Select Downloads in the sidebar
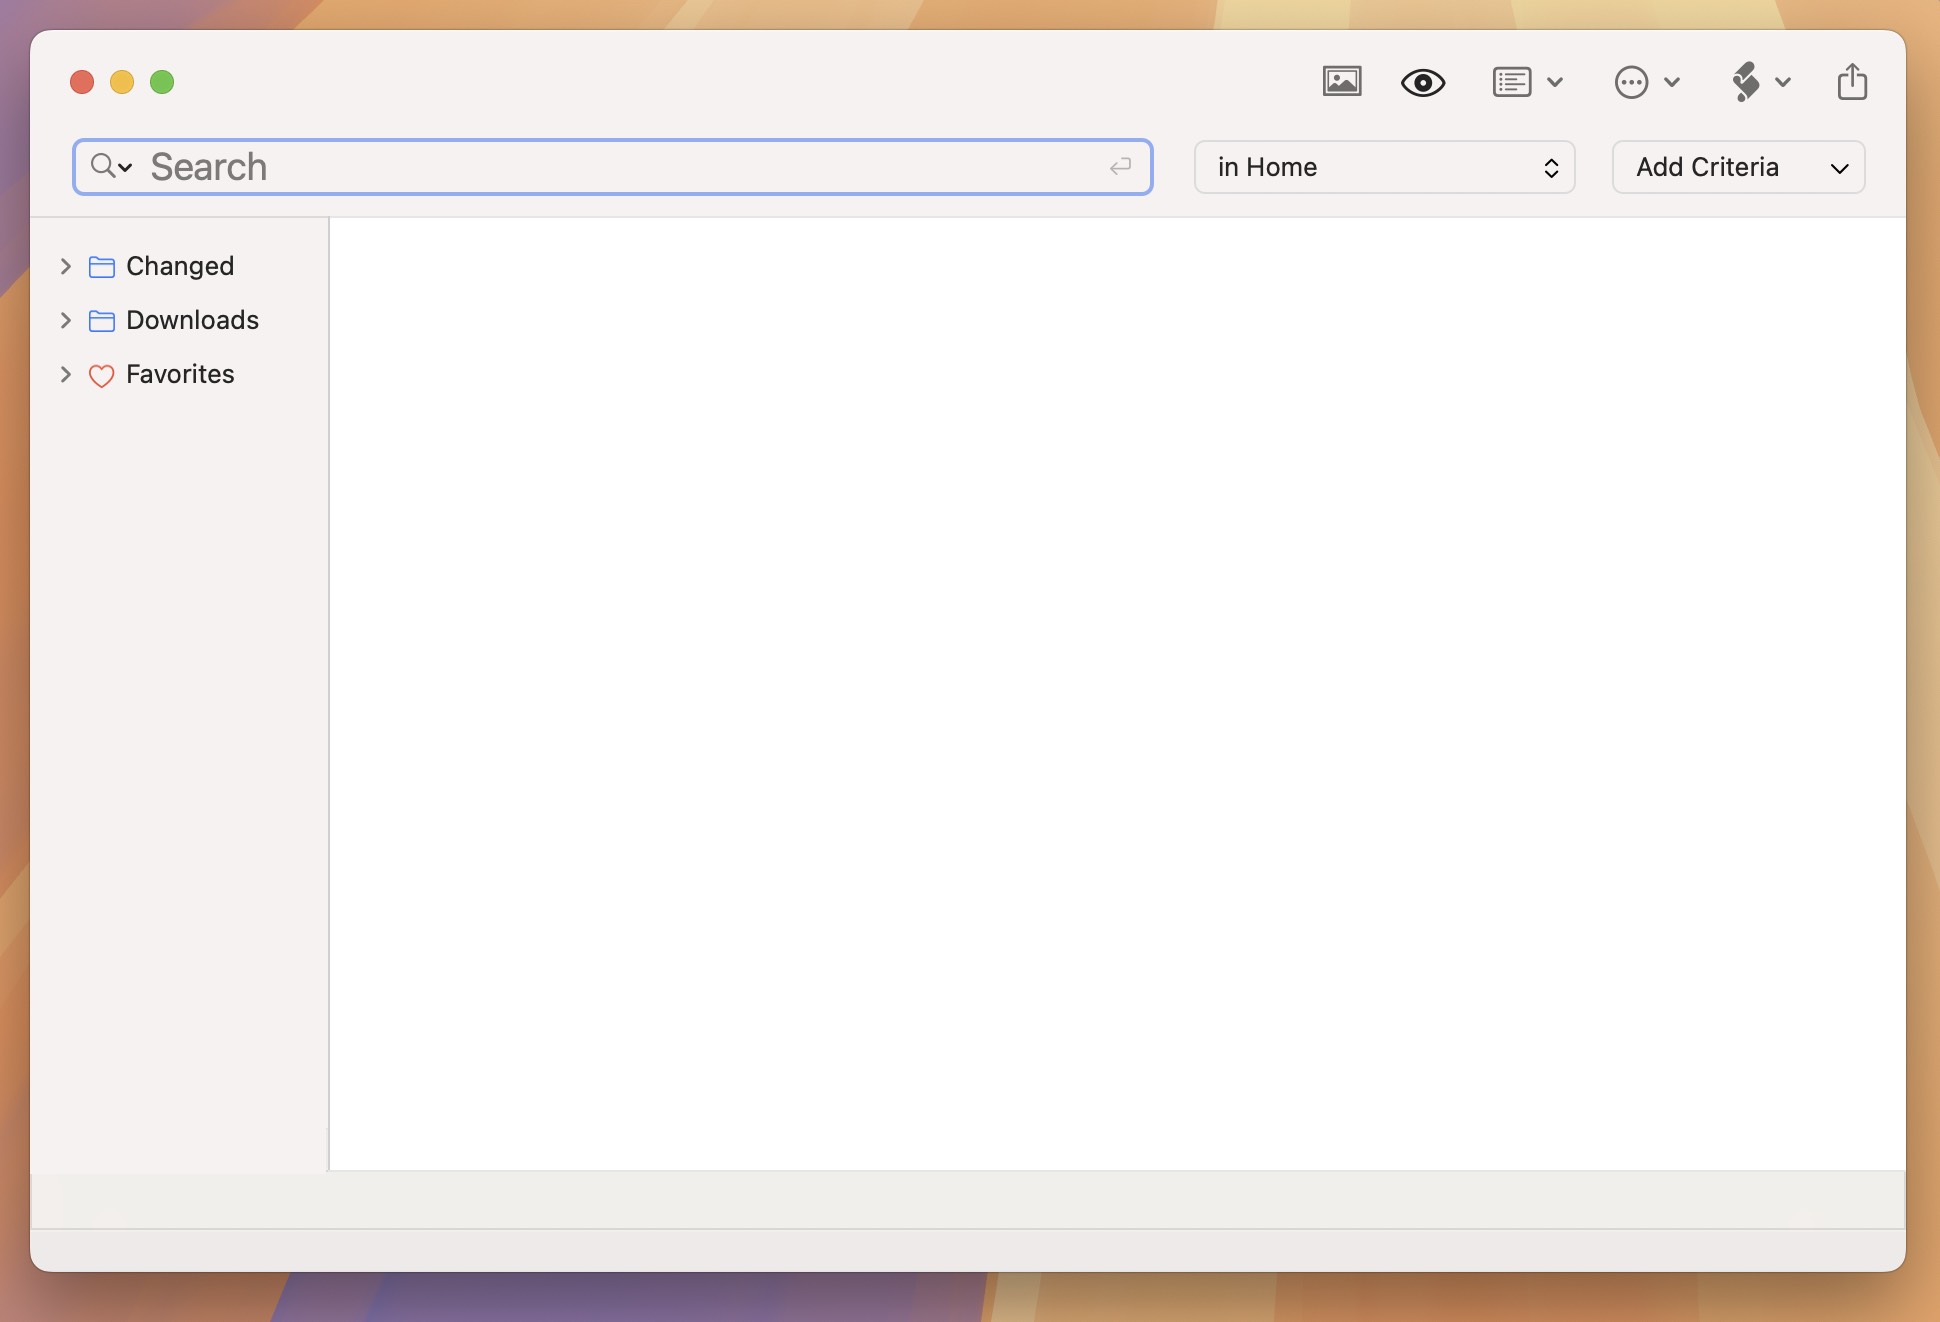The width and height of the screenshot is (1940, 1322). (192, 320)
